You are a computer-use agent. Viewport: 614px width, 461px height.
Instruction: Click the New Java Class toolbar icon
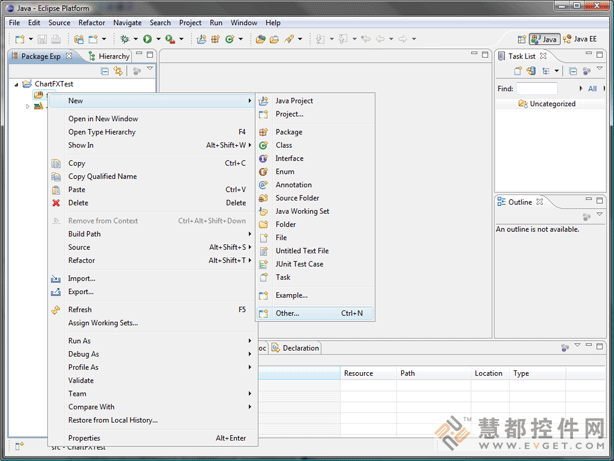click(x=229, y=39)
